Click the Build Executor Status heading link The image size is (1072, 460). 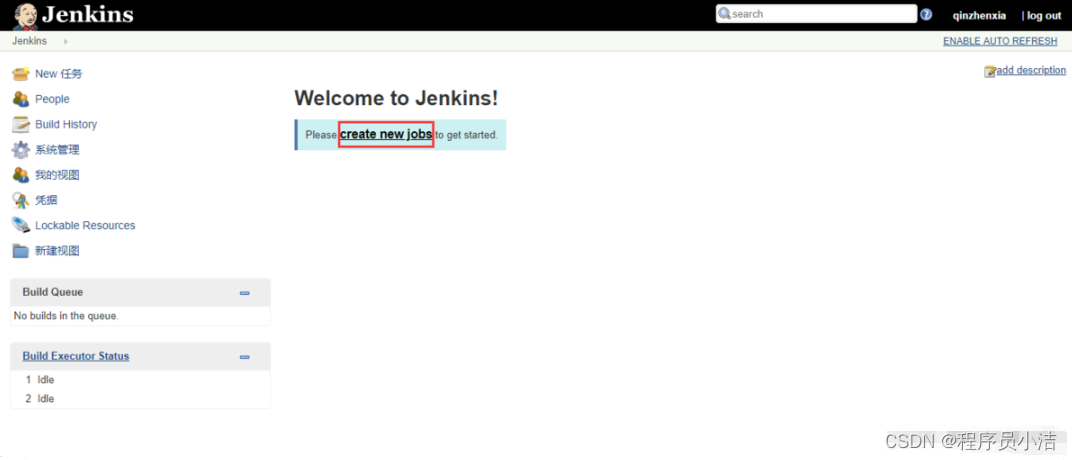(x=76, y=356)
